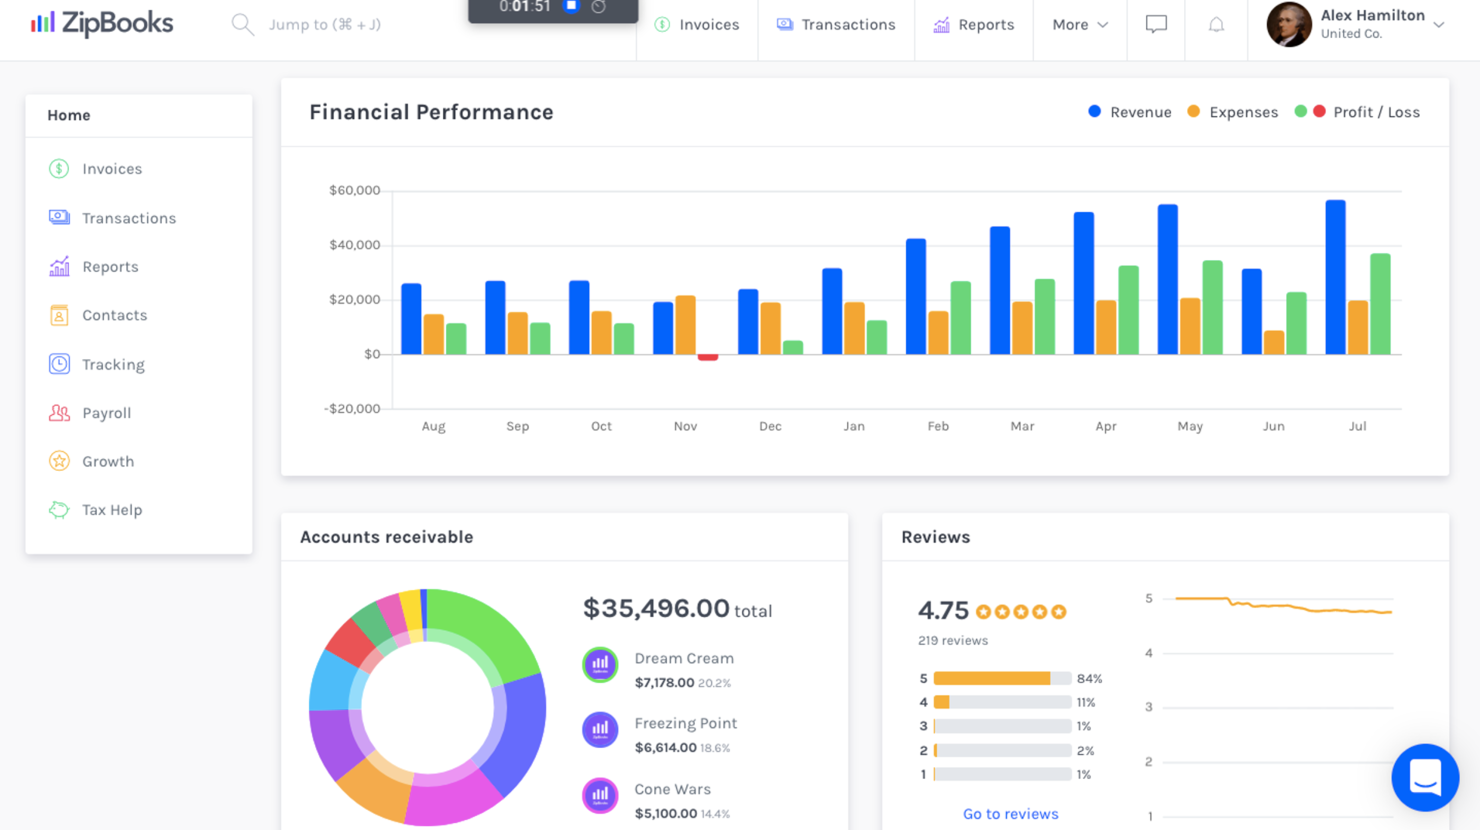
Task: Click the timer clock icon
Action: (x=598, y=6)
